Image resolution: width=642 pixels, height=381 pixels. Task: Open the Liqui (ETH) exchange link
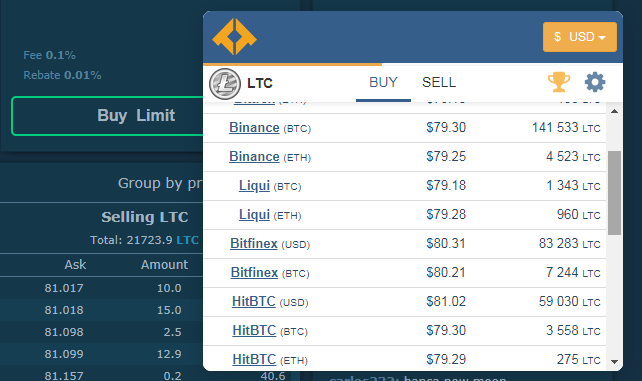click(x=254, y=215)
